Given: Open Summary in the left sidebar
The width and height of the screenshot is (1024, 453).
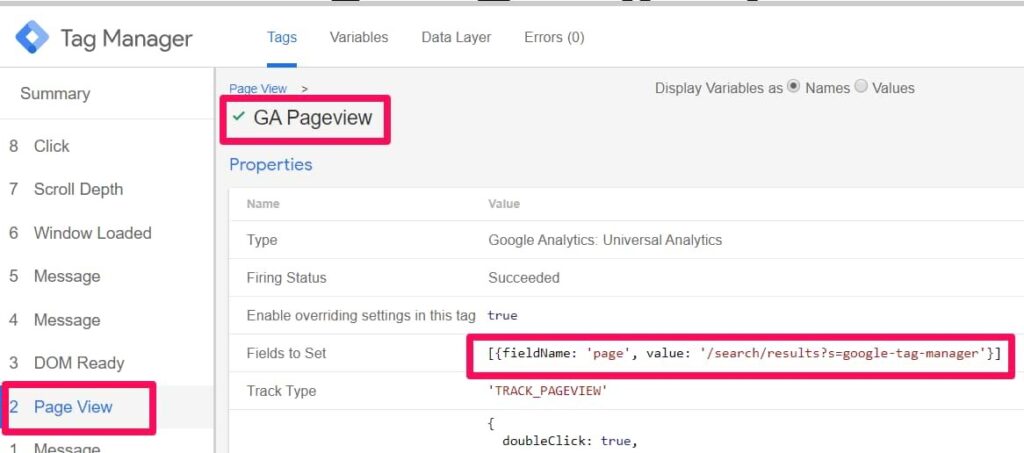Looking at the screenshot, I should (55, 94).
